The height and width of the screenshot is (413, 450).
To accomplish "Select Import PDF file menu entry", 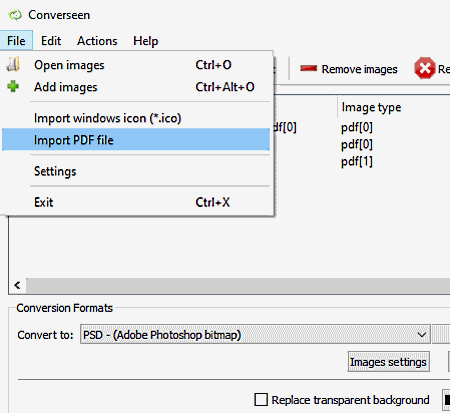I will tap(136, 140).
